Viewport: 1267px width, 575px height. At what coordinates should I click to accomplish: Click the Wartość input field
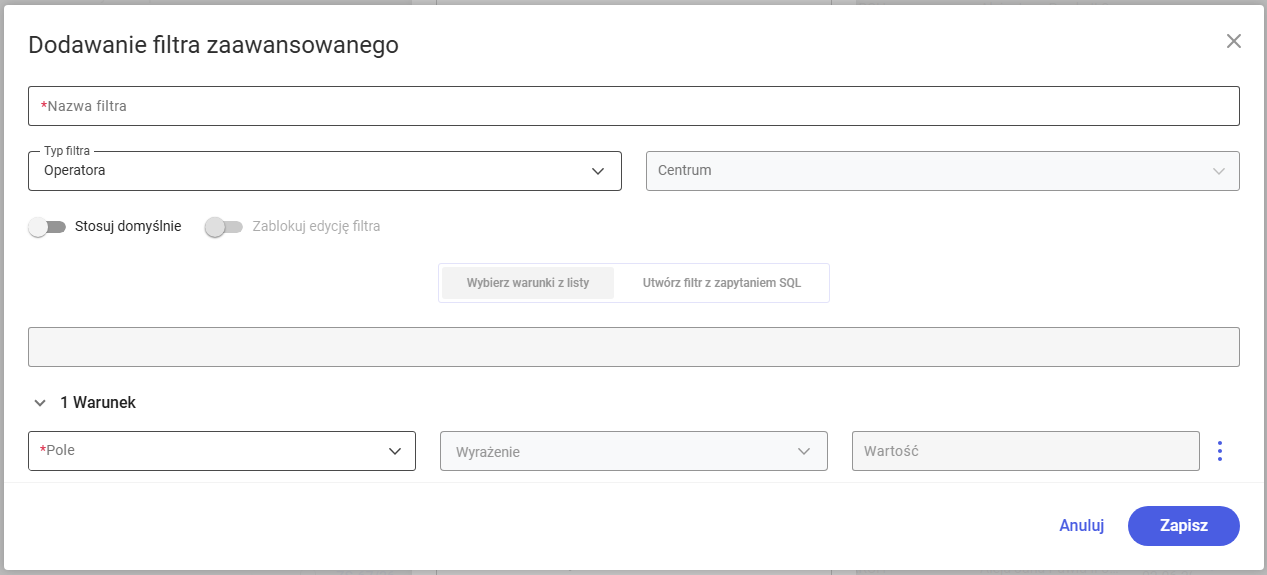[x=1026, y=451]
